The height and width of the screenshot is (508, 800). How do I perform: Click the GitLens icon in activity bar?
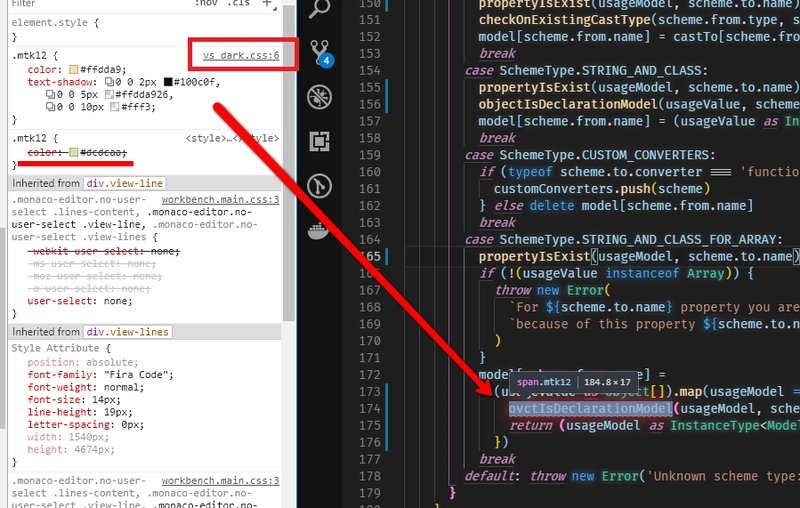[319, 186]
